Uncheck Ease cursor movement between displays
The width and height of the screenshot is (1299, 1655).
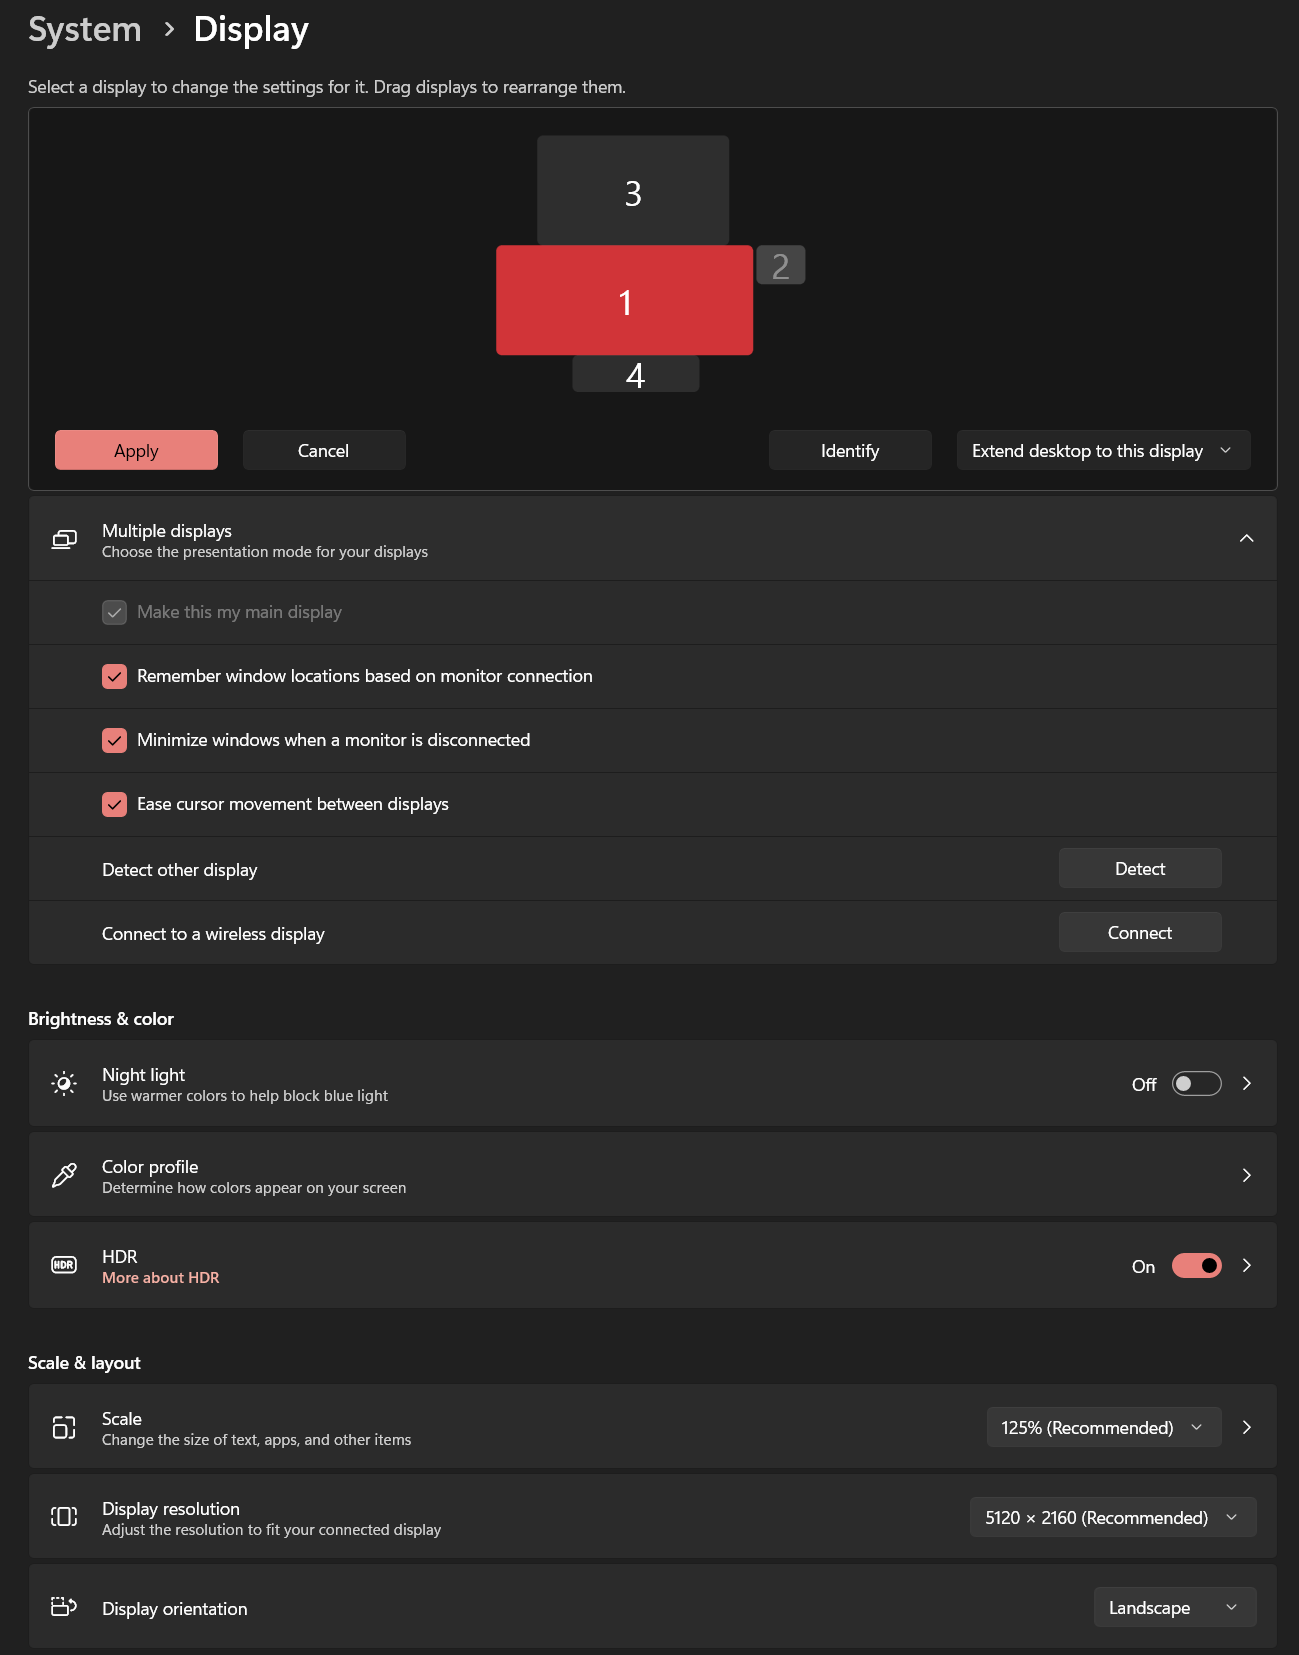click(x=114, y=804)
